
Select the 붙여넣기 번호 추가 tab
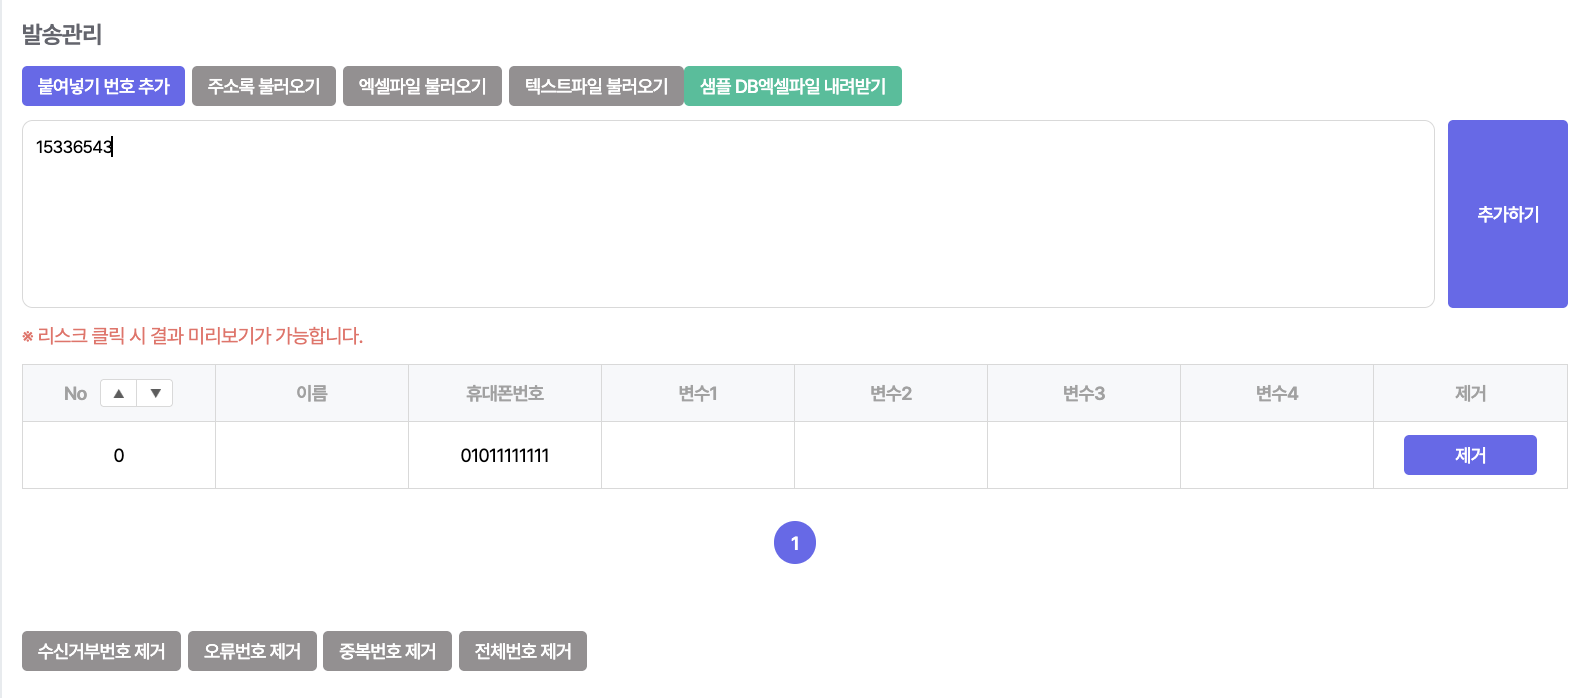point(103,86)
